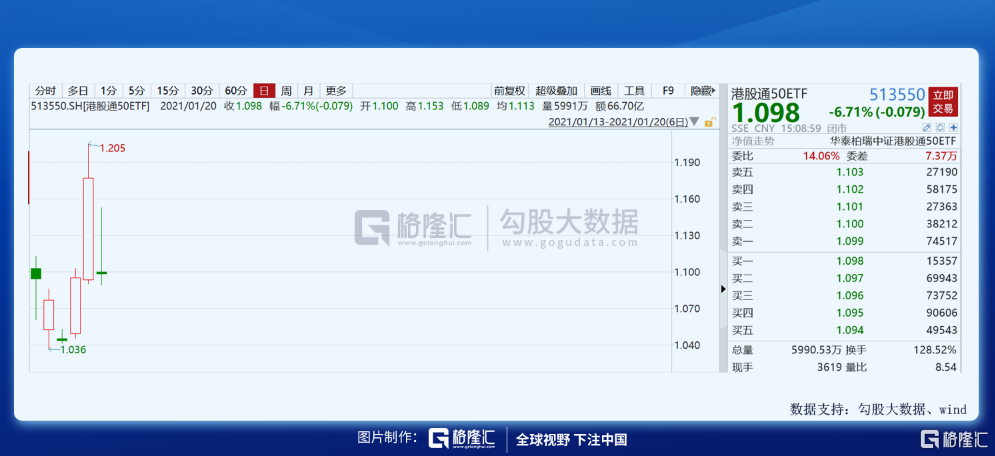Click the 华泰柏瑞中证港股通50ETF fund name
Viewport: 995px width, 456px height.
[x=893, y=141]
